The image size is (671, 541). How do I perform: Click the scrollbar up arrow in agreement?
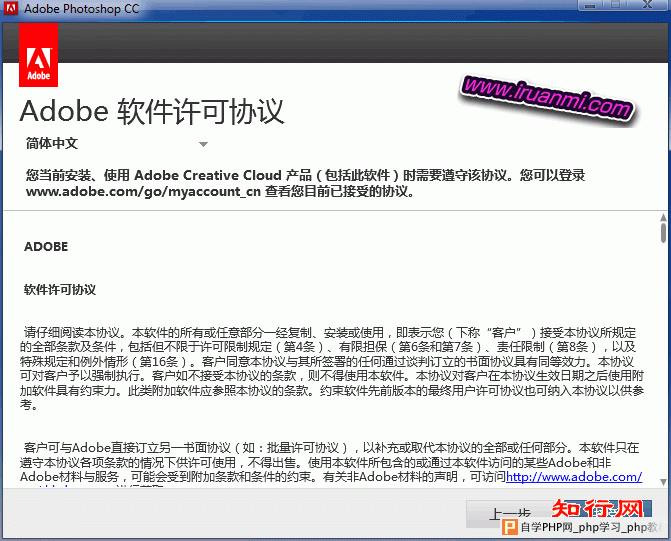click(663, 217)
